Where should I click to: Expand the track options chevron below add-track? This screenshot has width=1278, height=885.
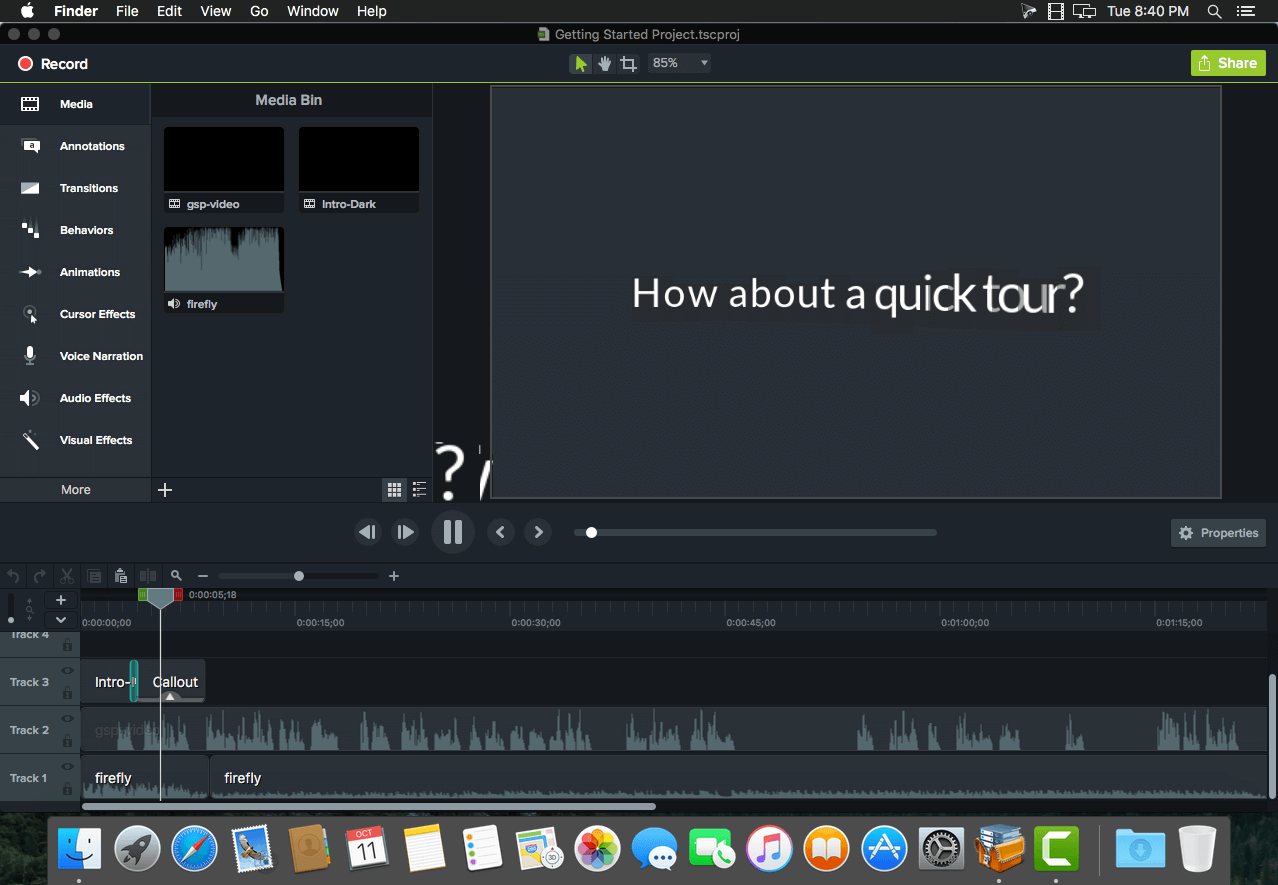pos(61,620)
